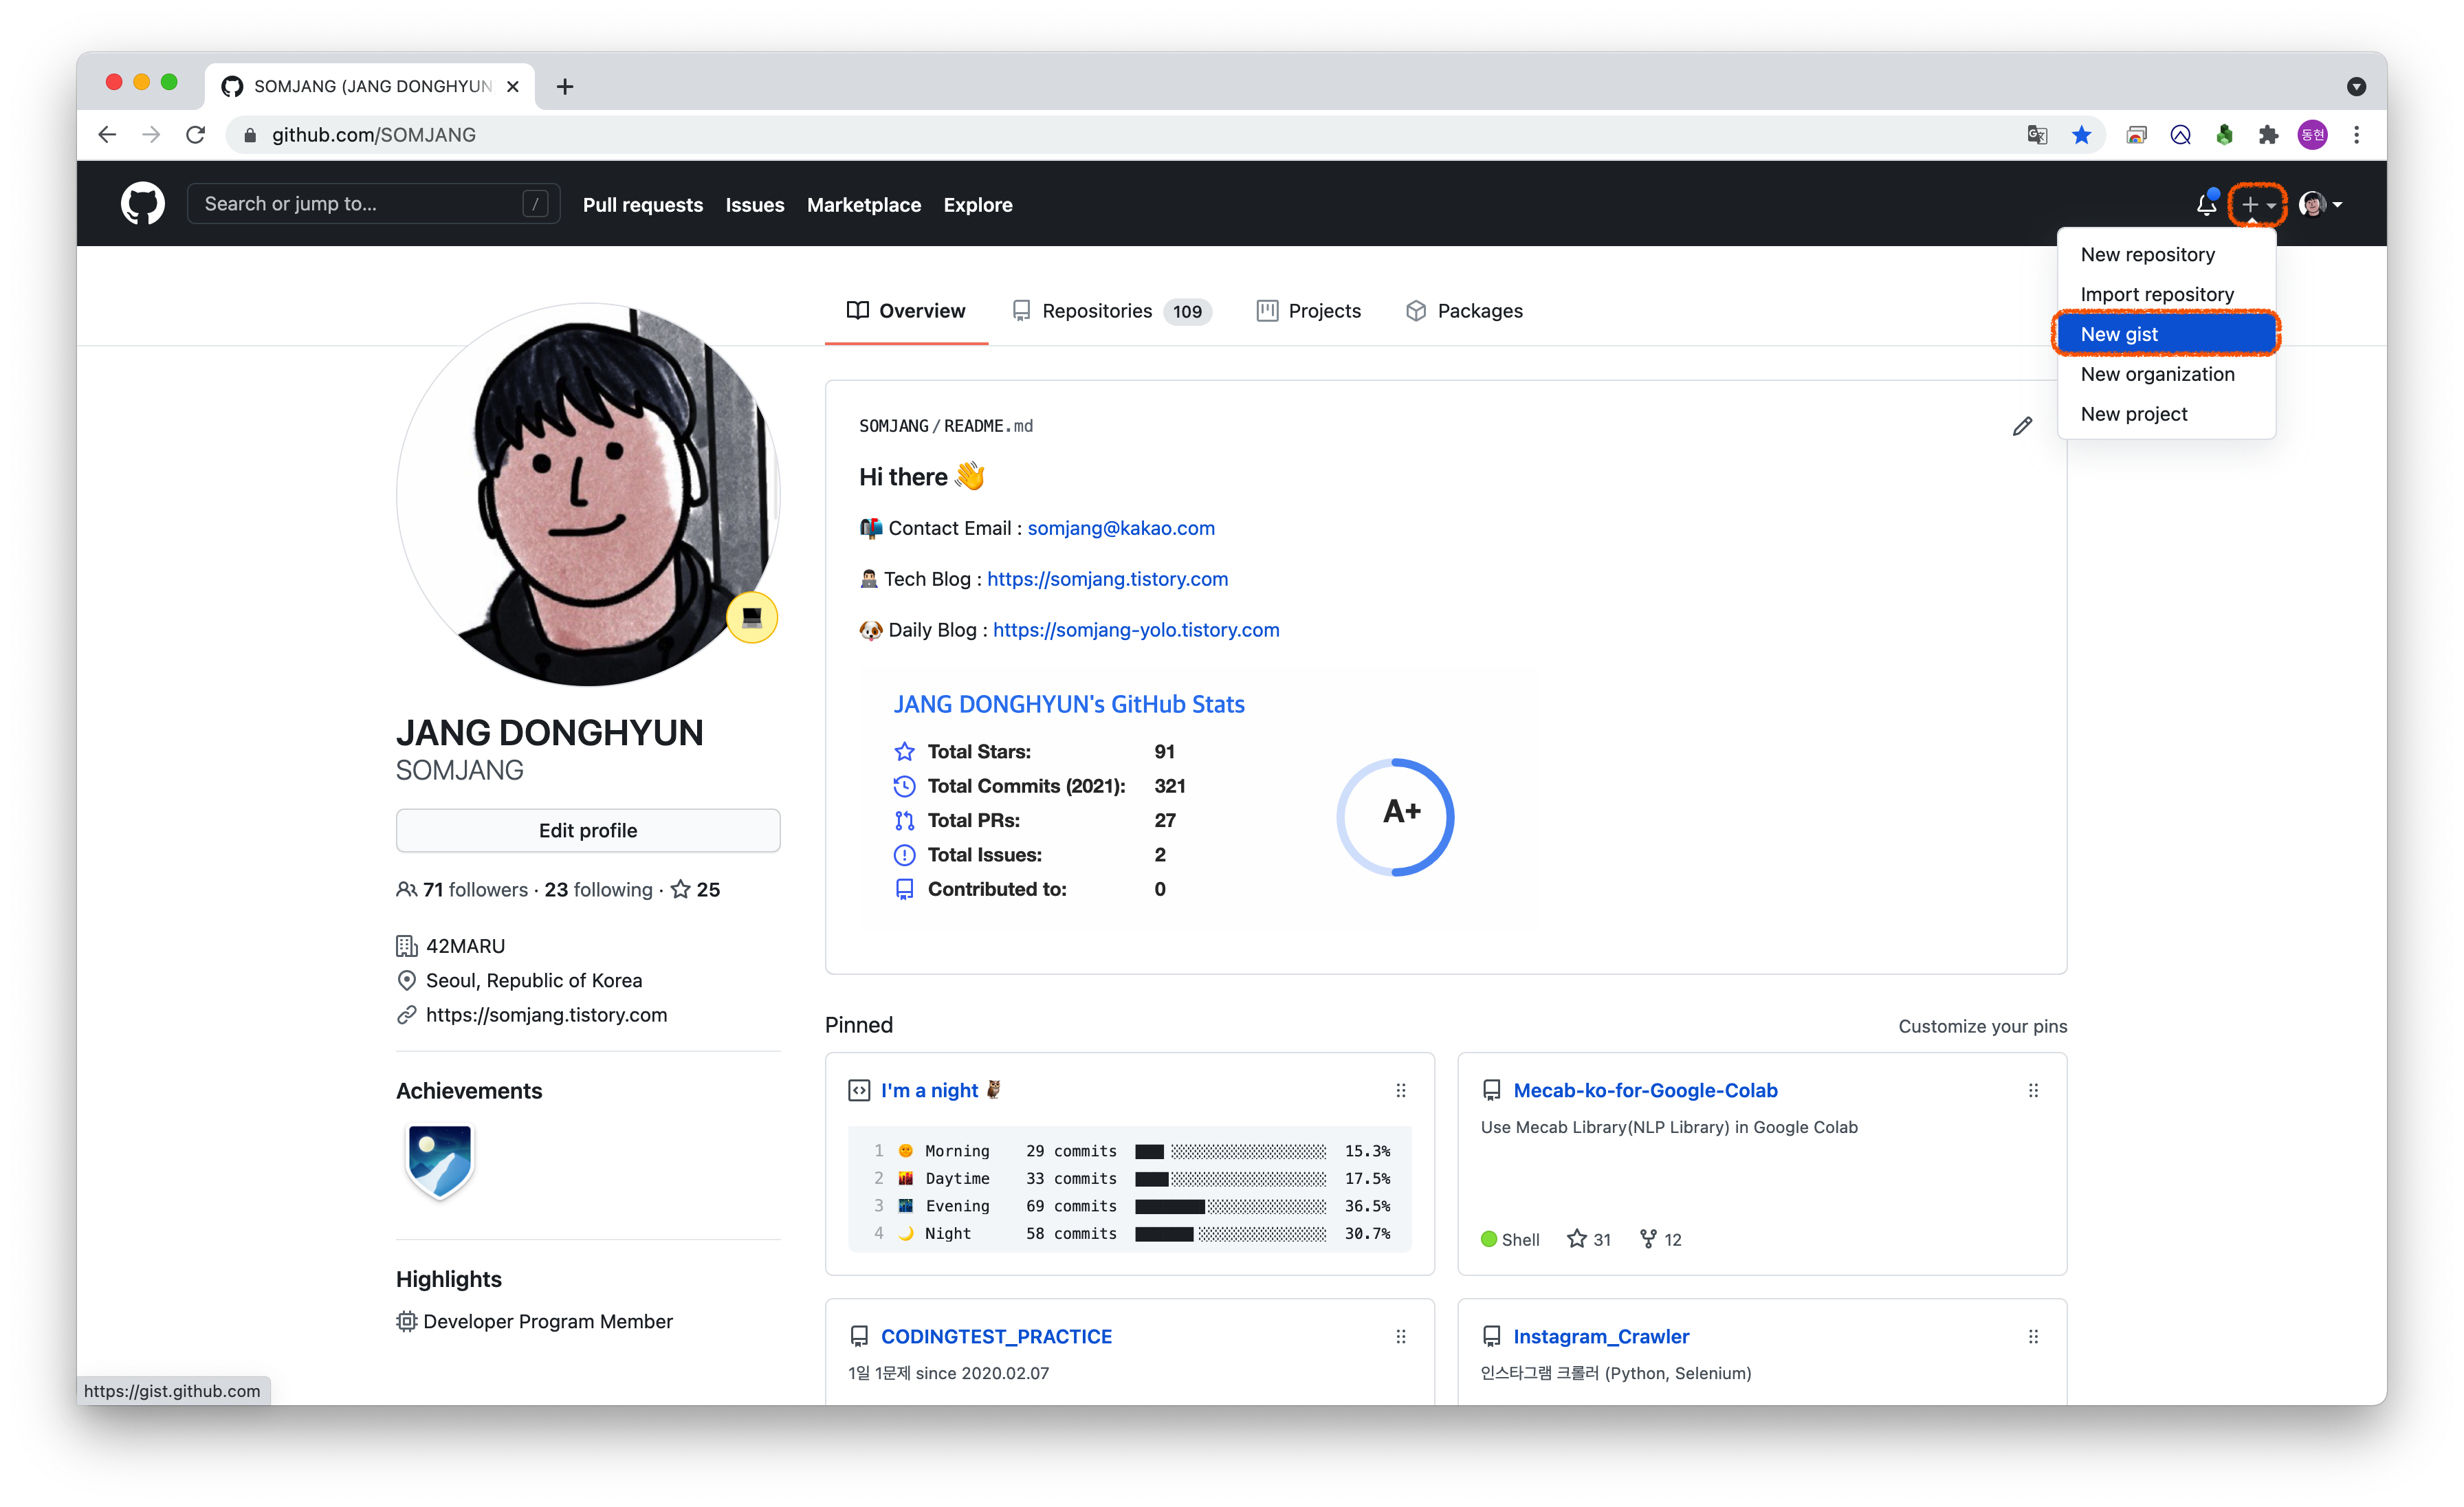Image resolution: width=2464 pixels, height=1507 pixels.
Task: Click the GitHub Octocat logo
Action: click(x=143, y=204)
